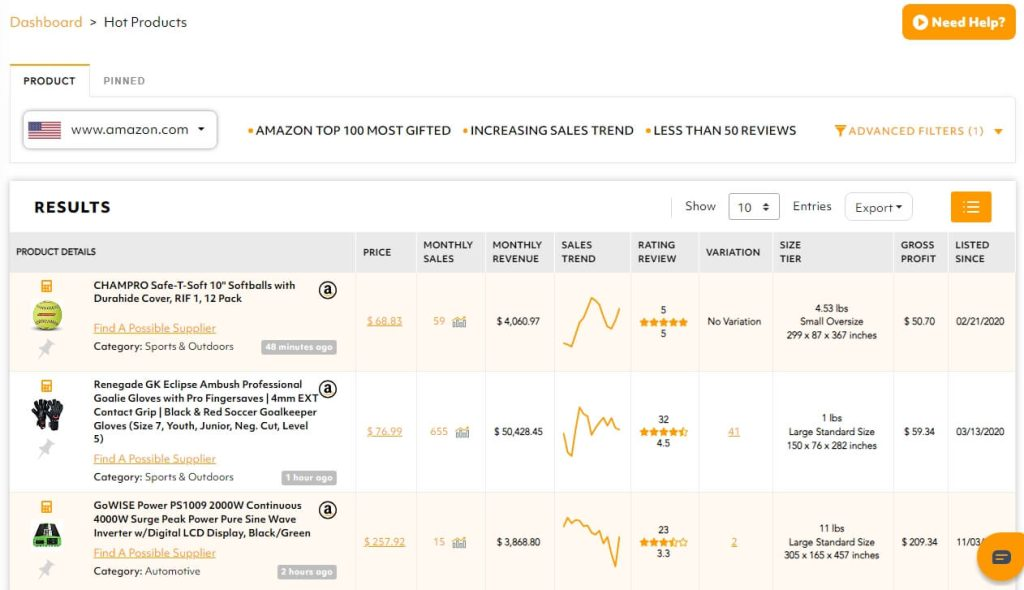The width and height of the screenshot is (1024, 590).
Task: Find a possible supplier for CHAMPRO Softballs
Action: (x=155, y=328)
